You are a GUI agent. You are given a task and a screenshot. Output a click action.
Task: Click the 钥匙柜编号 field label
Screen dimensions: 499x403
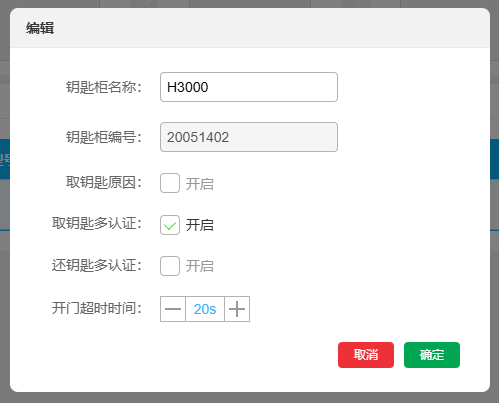coord(104,137)
